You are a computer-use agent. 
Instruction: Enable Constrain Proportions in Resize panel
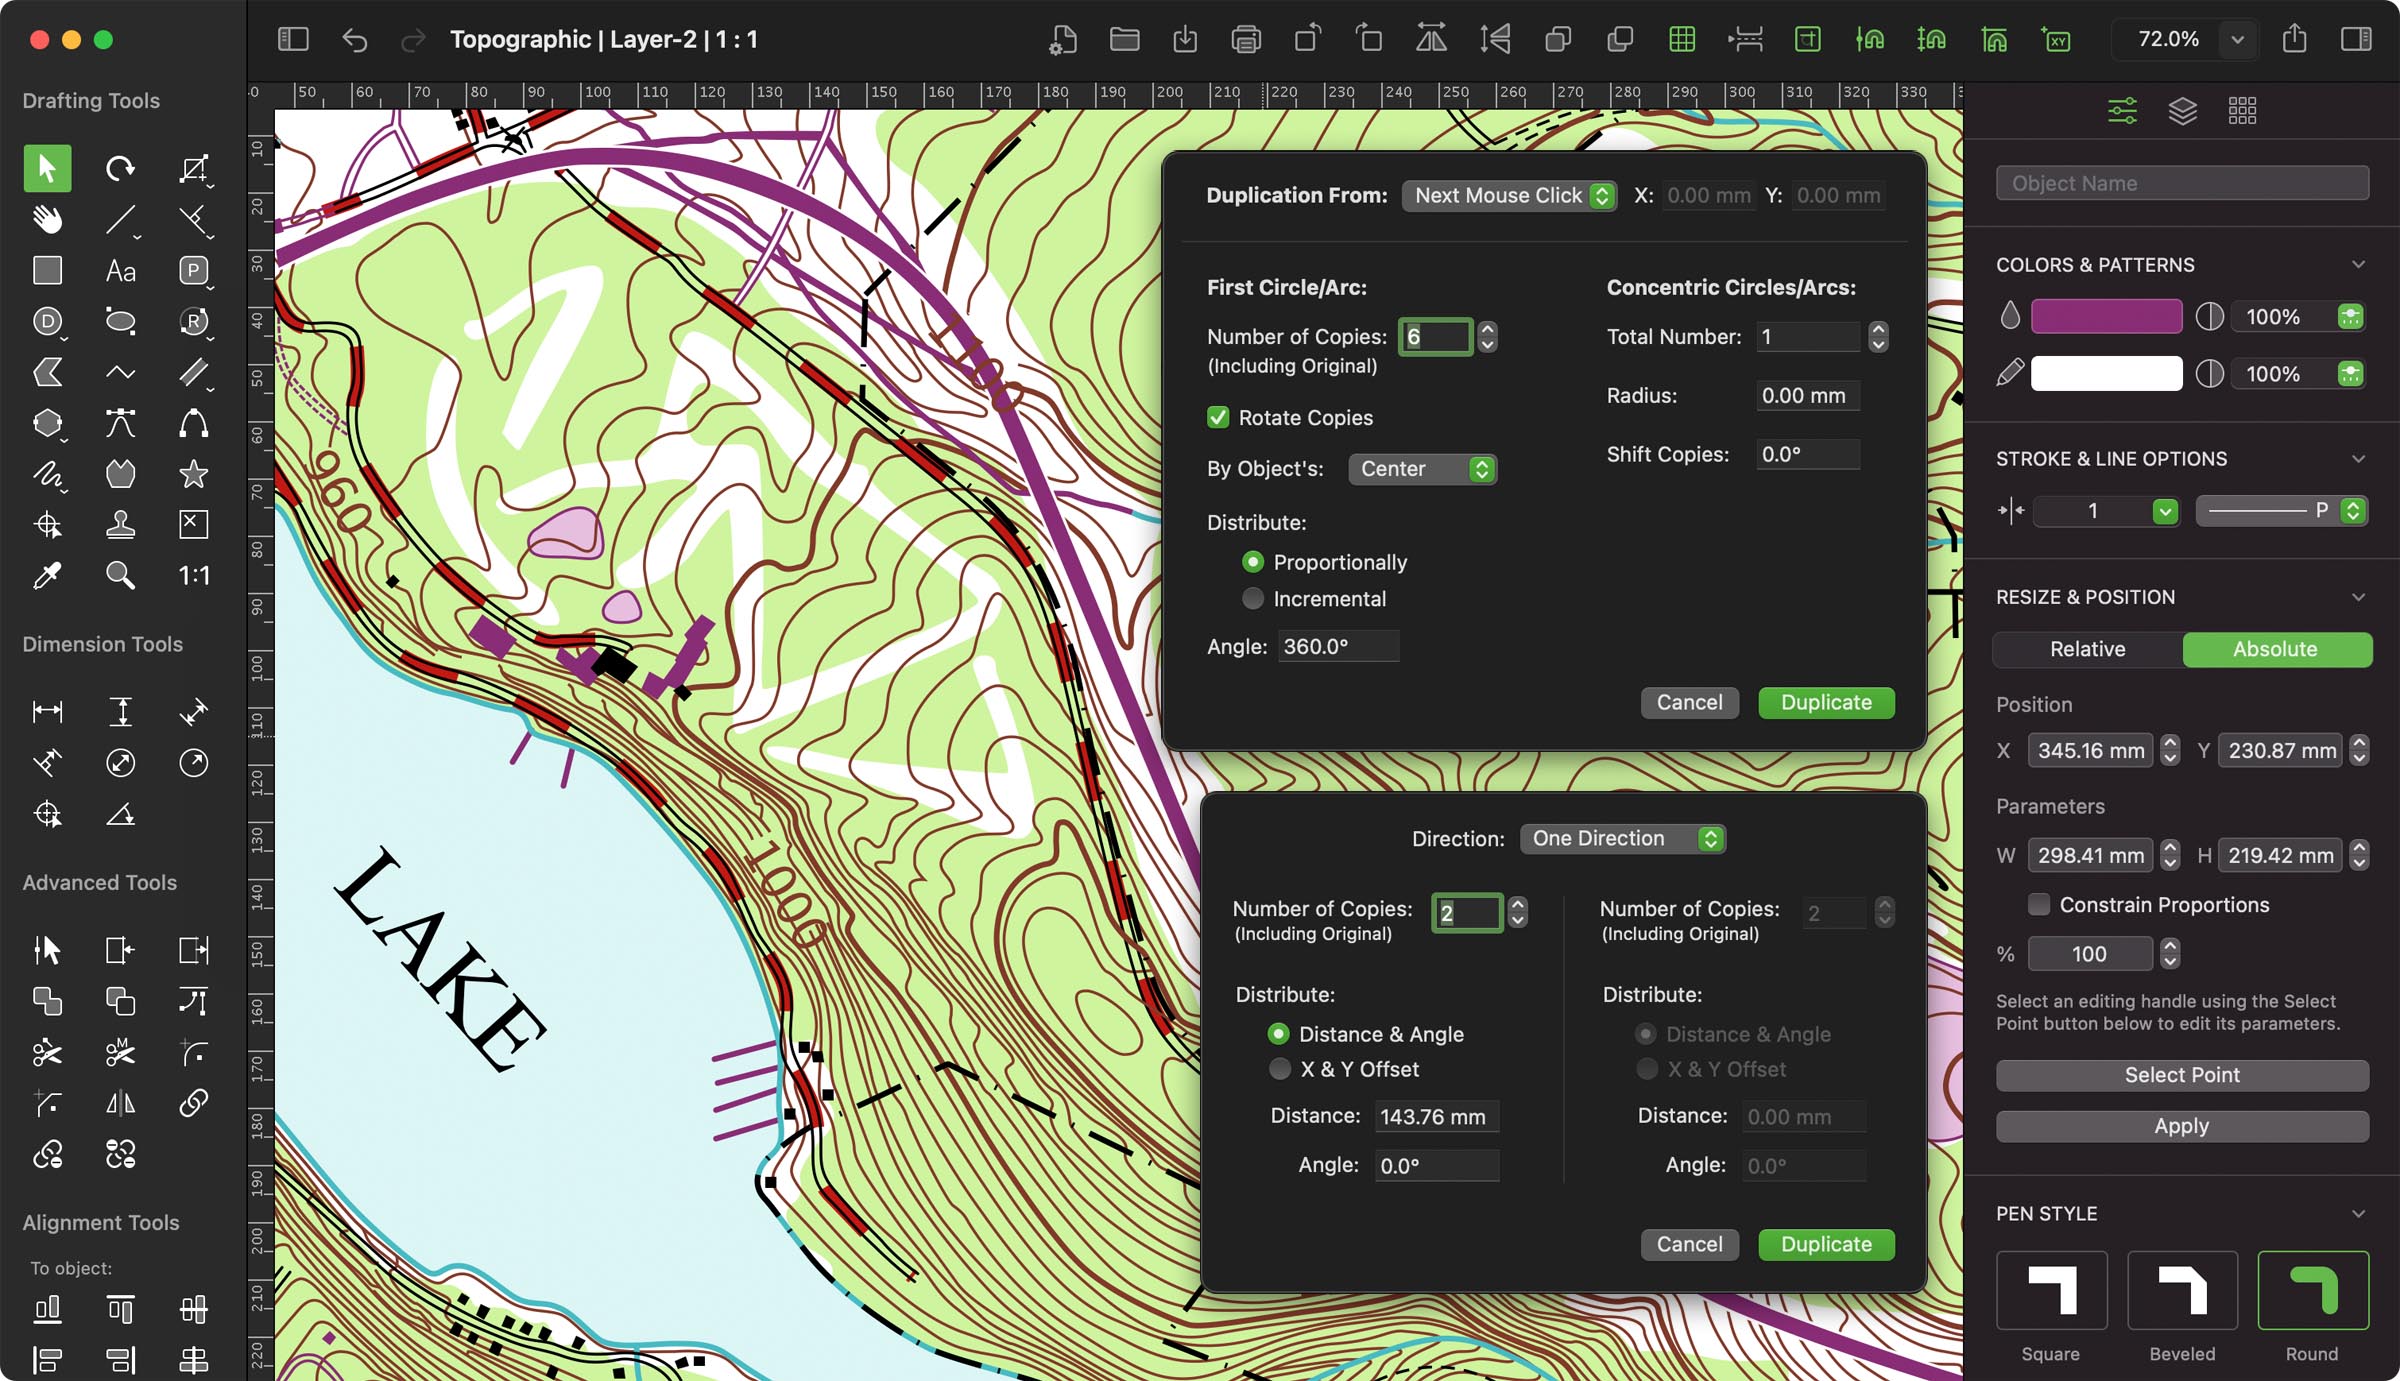[x=2037, y=904]
